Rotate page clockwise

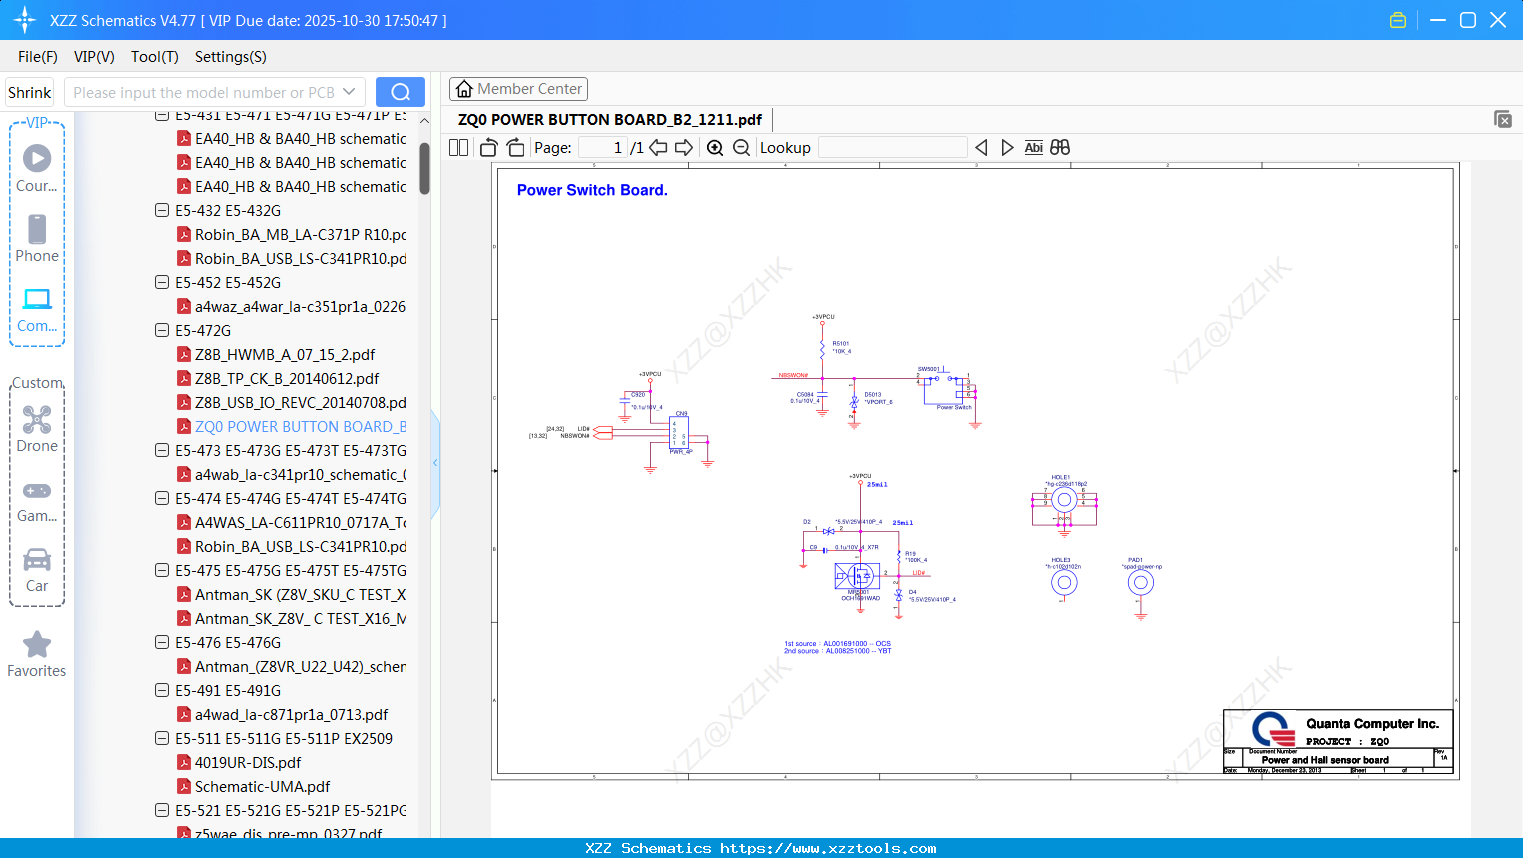[x=515, y=148]
